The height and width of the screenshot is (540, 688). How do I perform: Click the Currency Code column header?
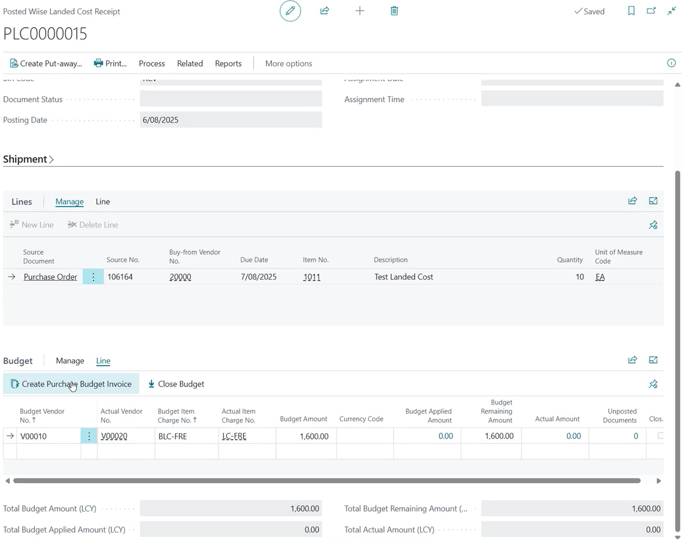[361, 419]
